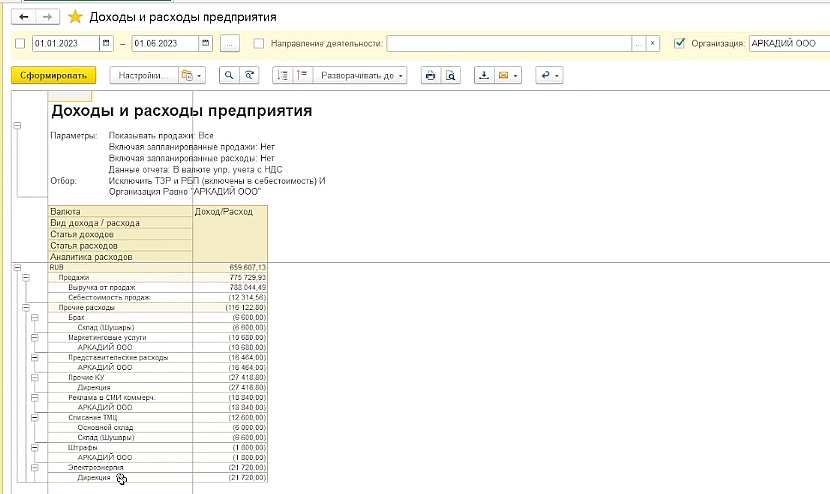This screenshot has height=494, width=830.
Task: Click Продажи total 775 729,93
Action: [x=248, y=277]
